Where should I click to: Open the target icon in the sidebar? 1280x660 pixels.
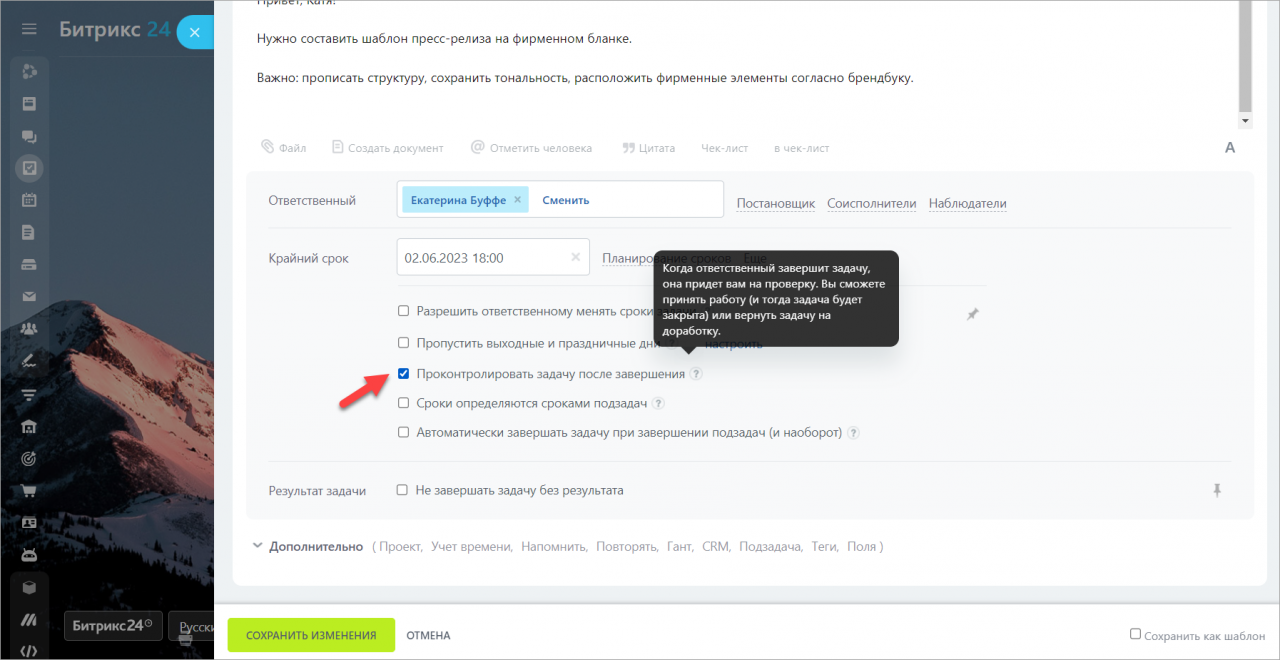(29, 459)
